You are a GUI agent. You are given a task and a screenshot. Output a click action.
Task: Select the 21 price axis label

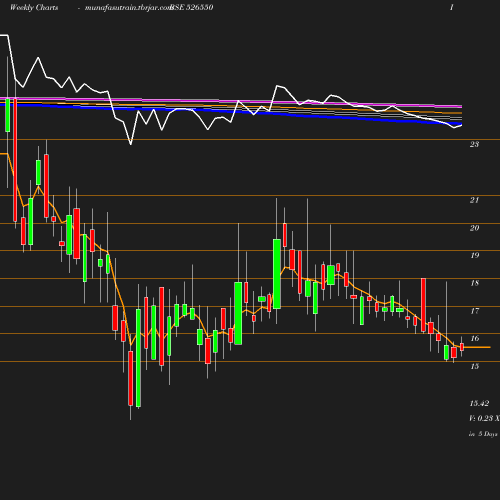tap(474, 200)
